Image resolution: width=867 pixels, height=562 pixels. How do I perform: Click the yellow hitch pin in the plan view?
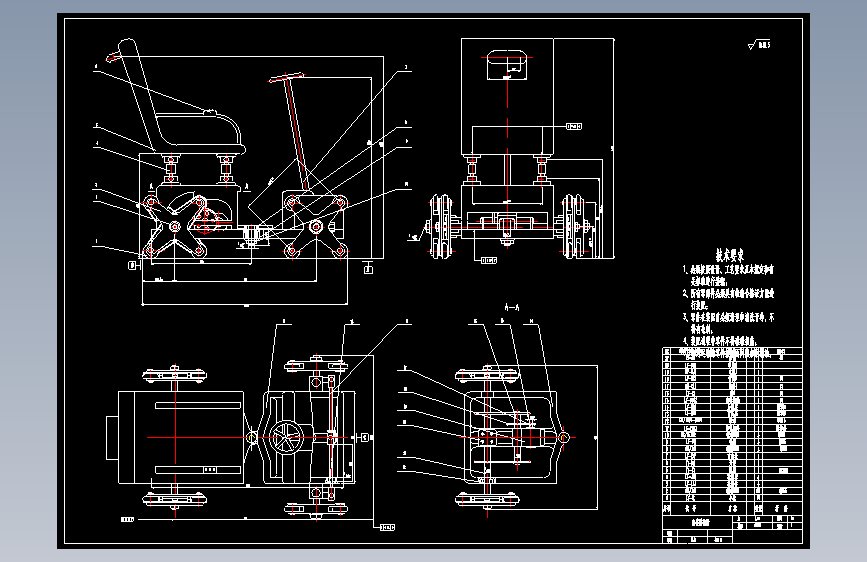[252, 438]
